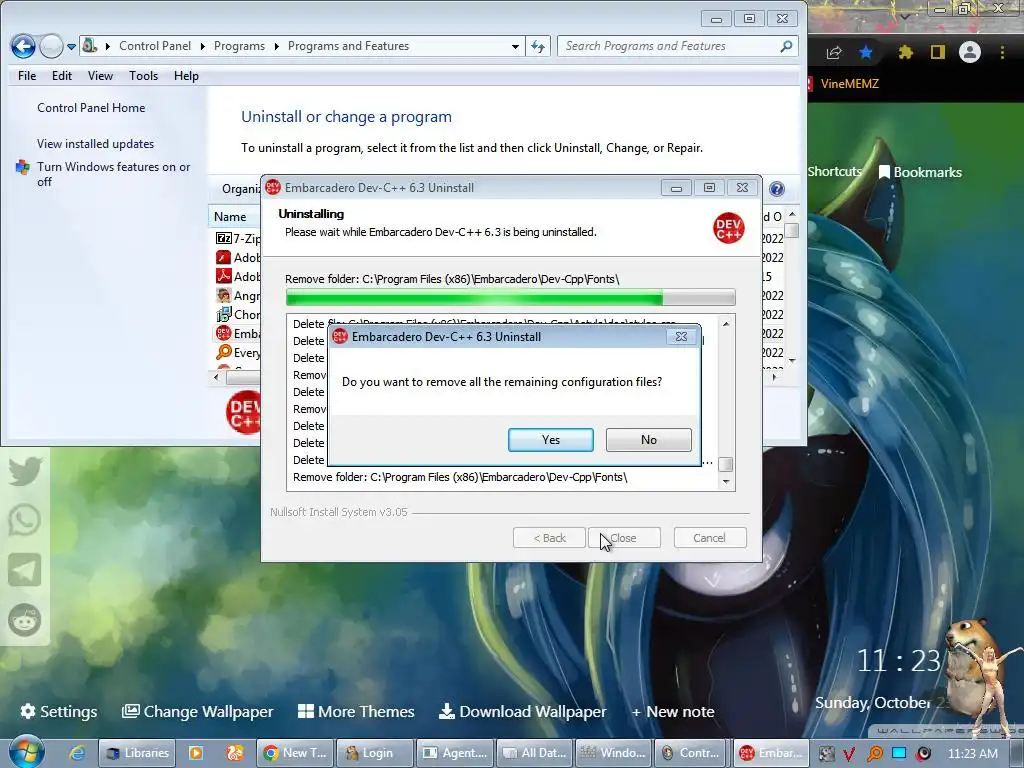Screen dimensions: 1024x768
Task: Open Shortcuts on the new tab page
Action: (x=835, y=172)
